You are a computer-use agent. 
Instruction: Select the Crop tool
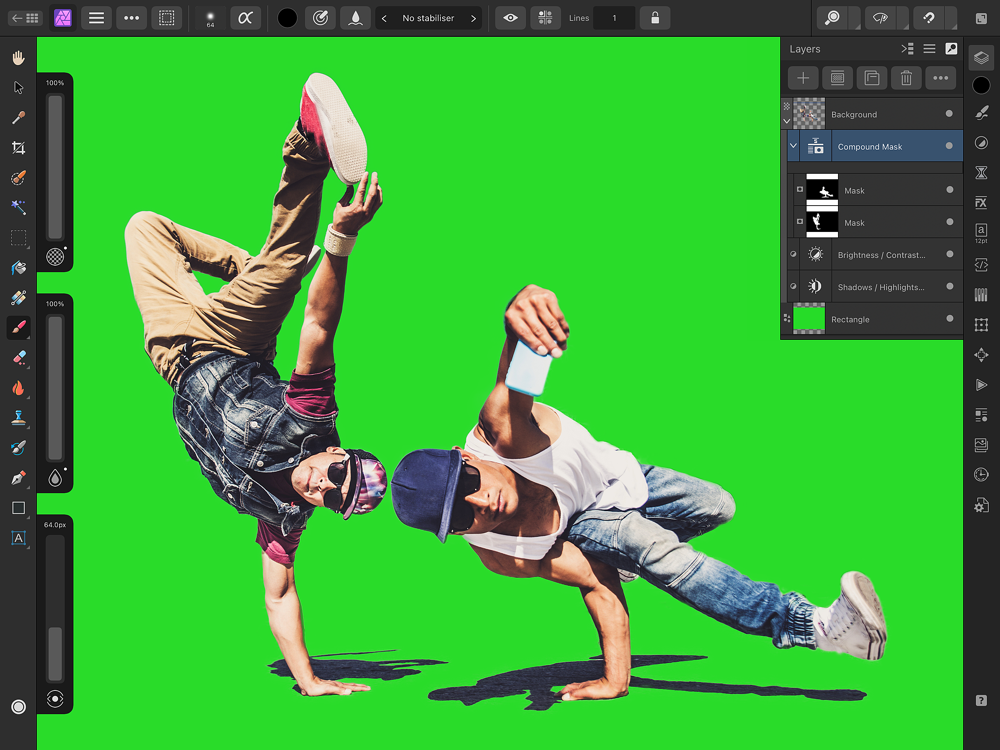[x=18, y=148]
